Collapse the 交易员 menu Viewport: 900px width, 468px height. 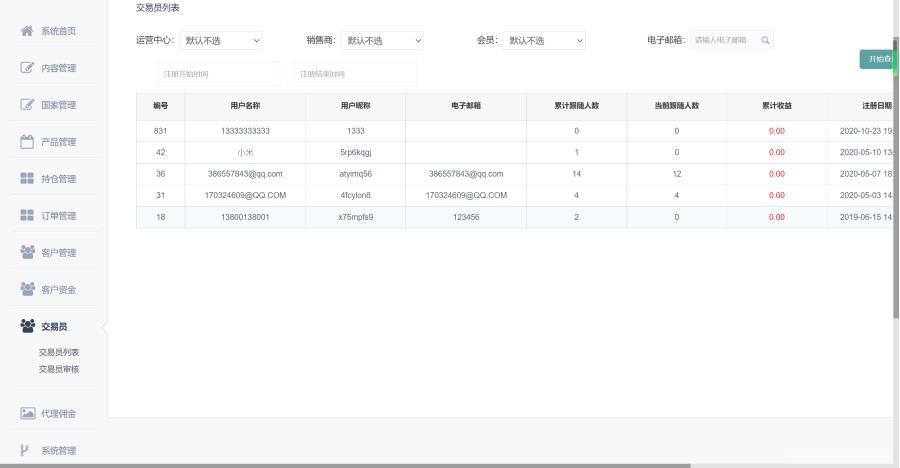(x=54, y=327)
